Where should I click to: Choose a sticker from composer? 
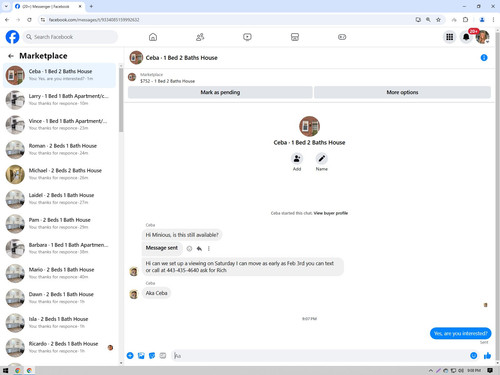click(152, 356)
